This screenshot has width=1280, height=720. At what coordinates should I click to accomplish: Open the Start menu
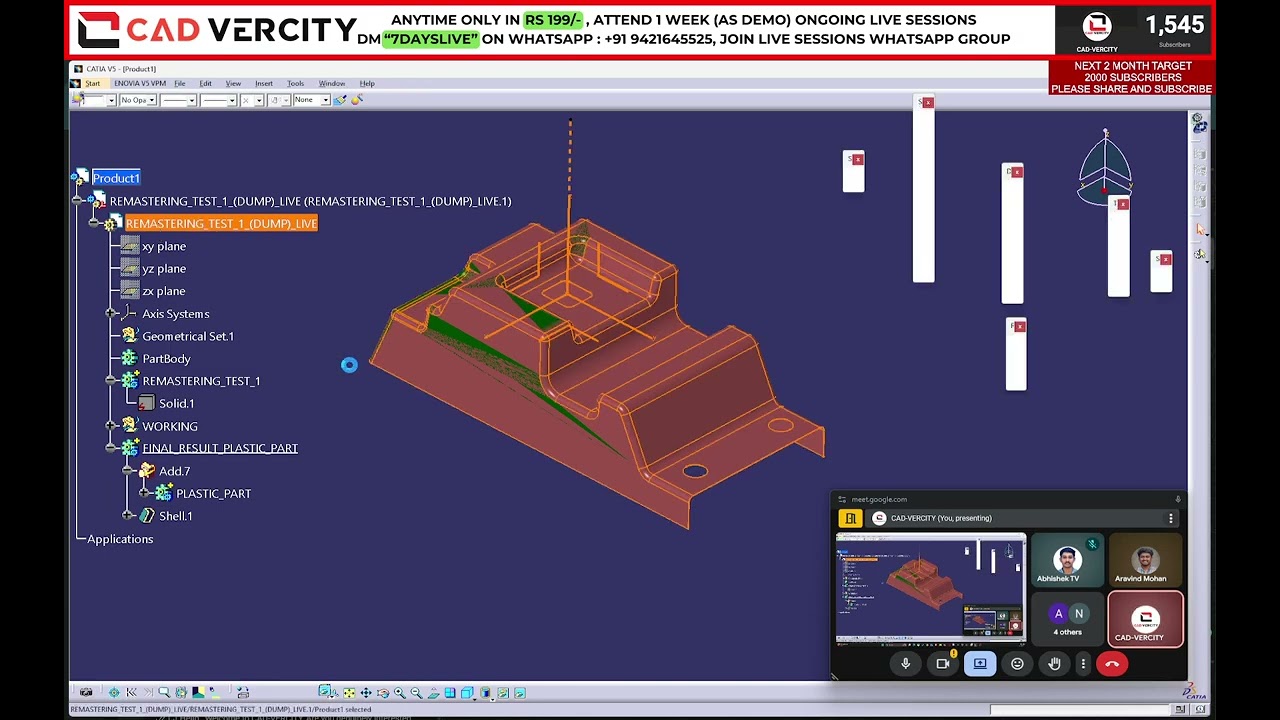click(92, 83)
